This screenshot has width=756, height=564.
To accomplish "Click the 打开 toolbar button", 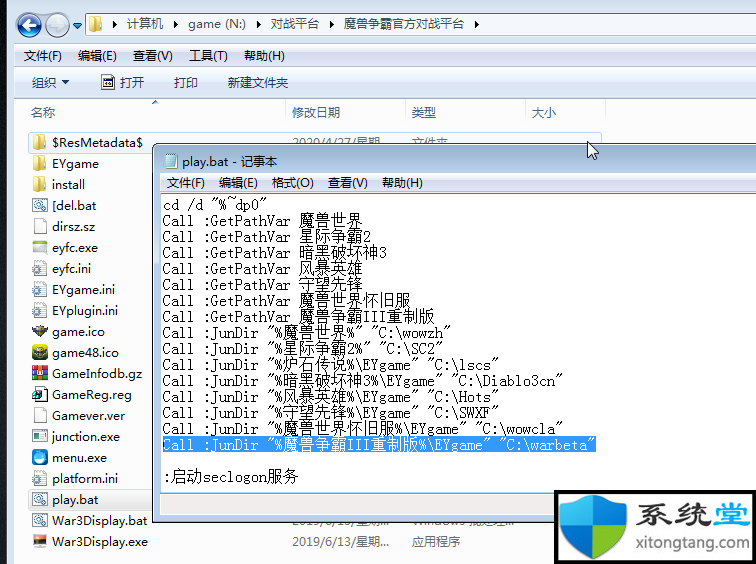I will pos(122,82).
